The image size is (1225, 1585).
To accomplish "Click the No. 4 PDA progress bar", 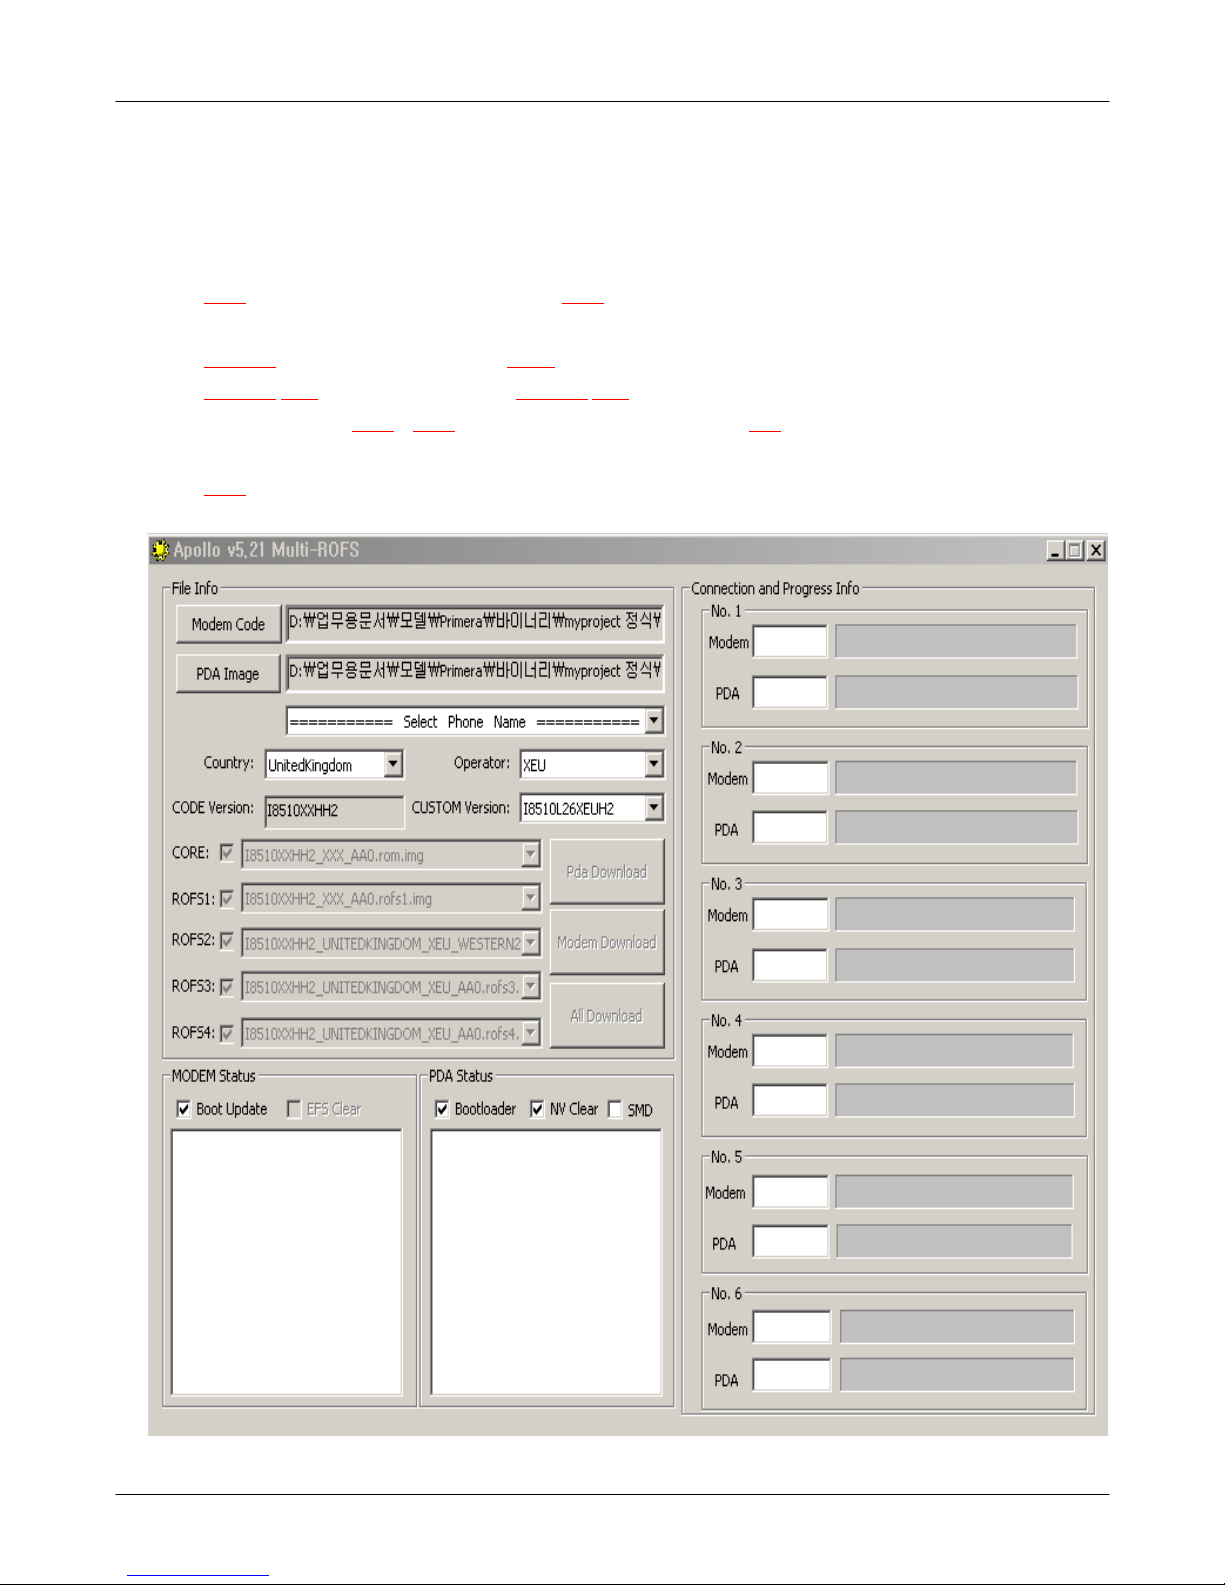I will [954, 1101].
